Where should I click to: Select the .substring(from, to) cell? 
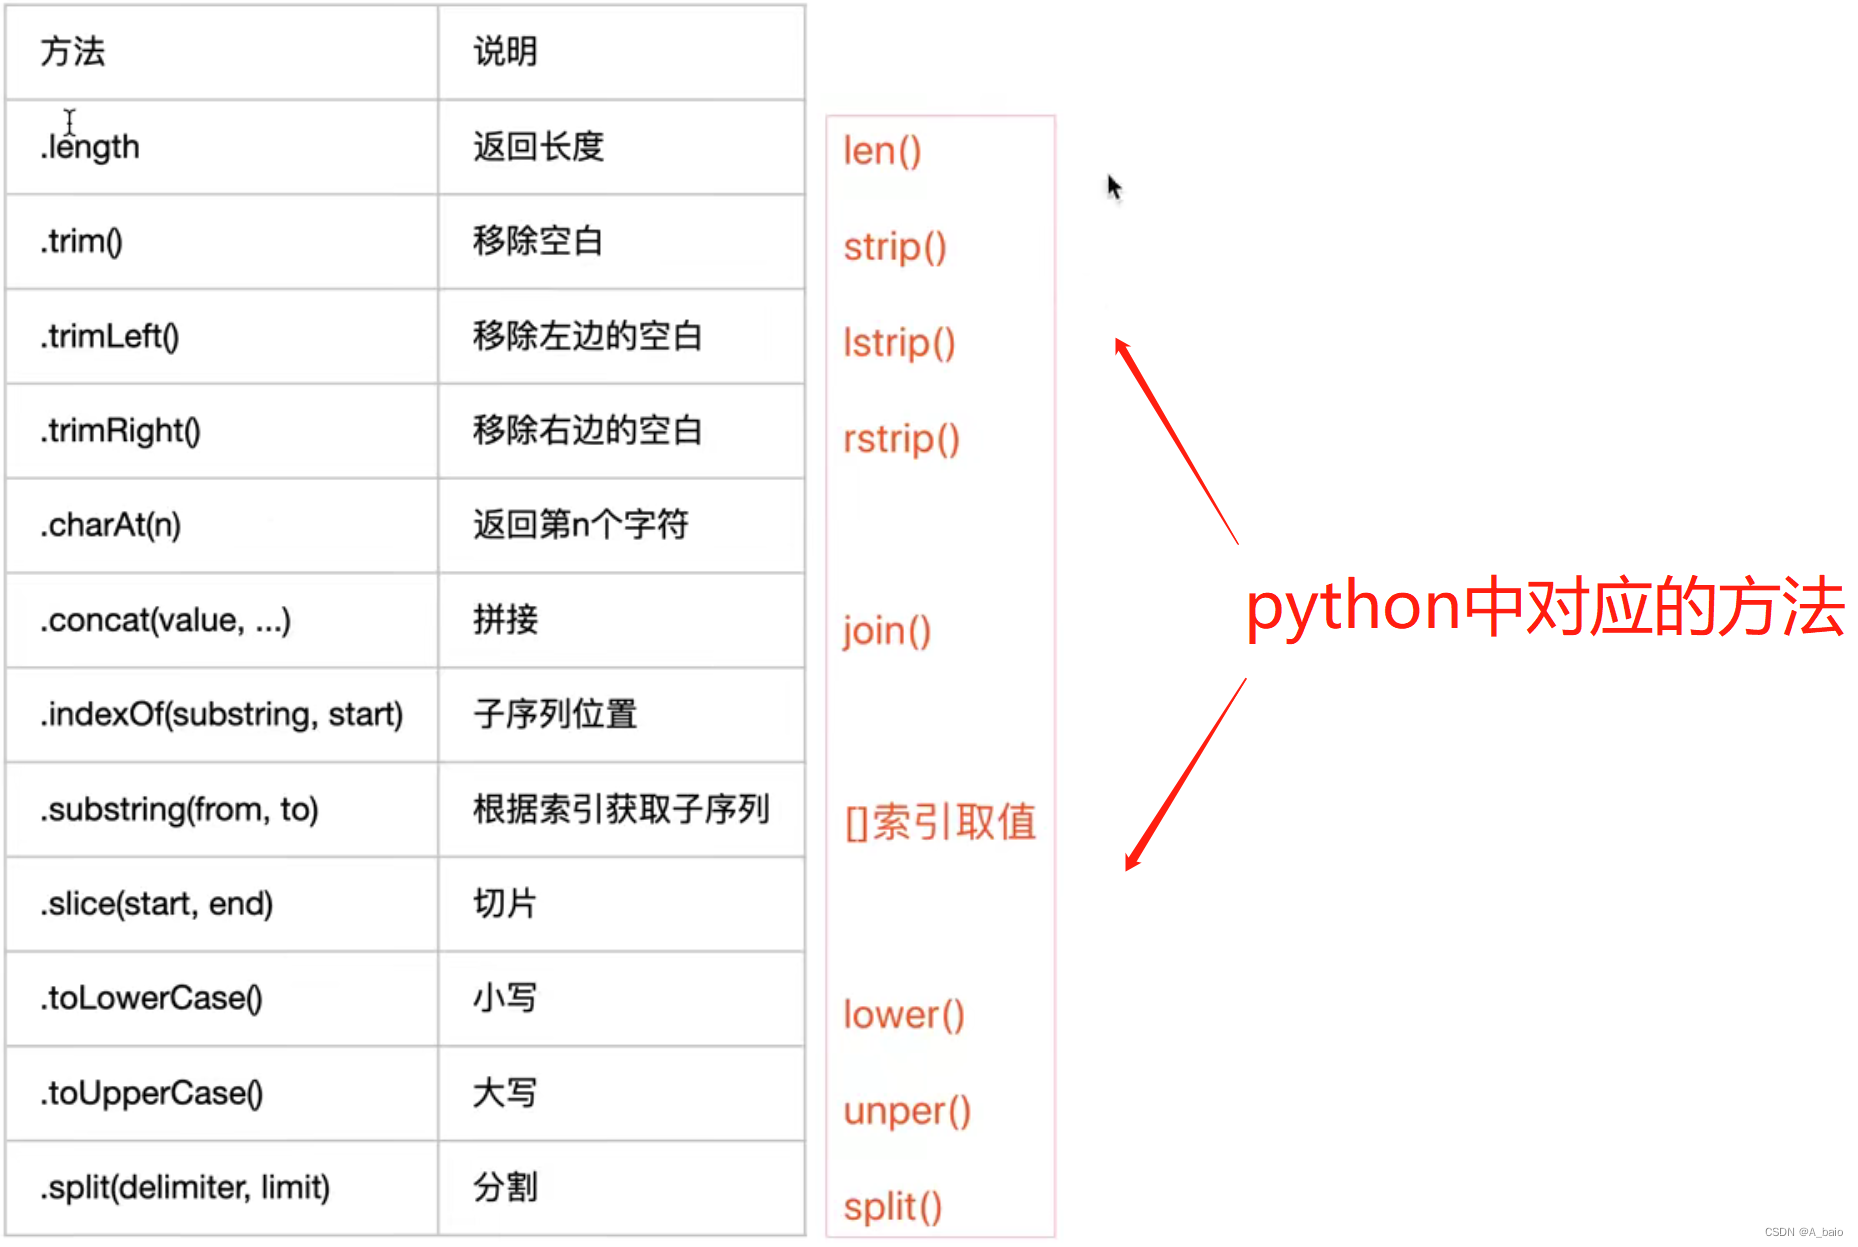pos(221,810)
